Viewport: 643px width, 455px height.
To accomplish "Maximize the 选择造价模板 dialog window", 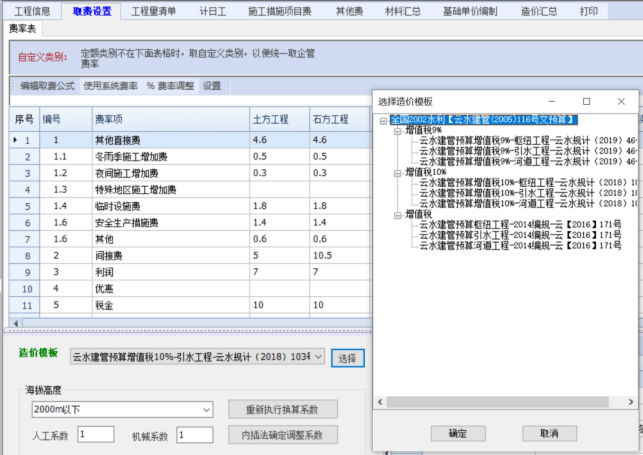I will tap(586, 101).
